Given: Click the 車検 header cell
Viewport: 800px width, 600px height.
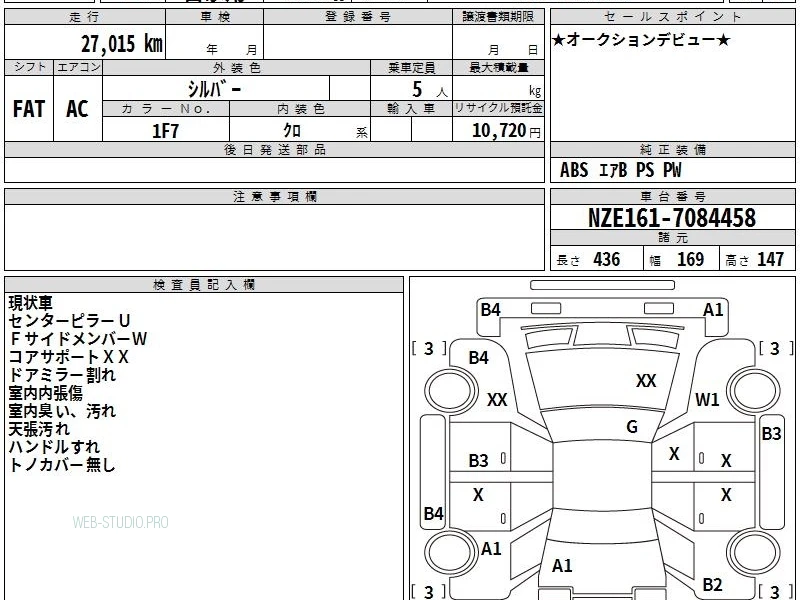Looking at the screenshot, I should pyautogui.click(x=215, y=17).
